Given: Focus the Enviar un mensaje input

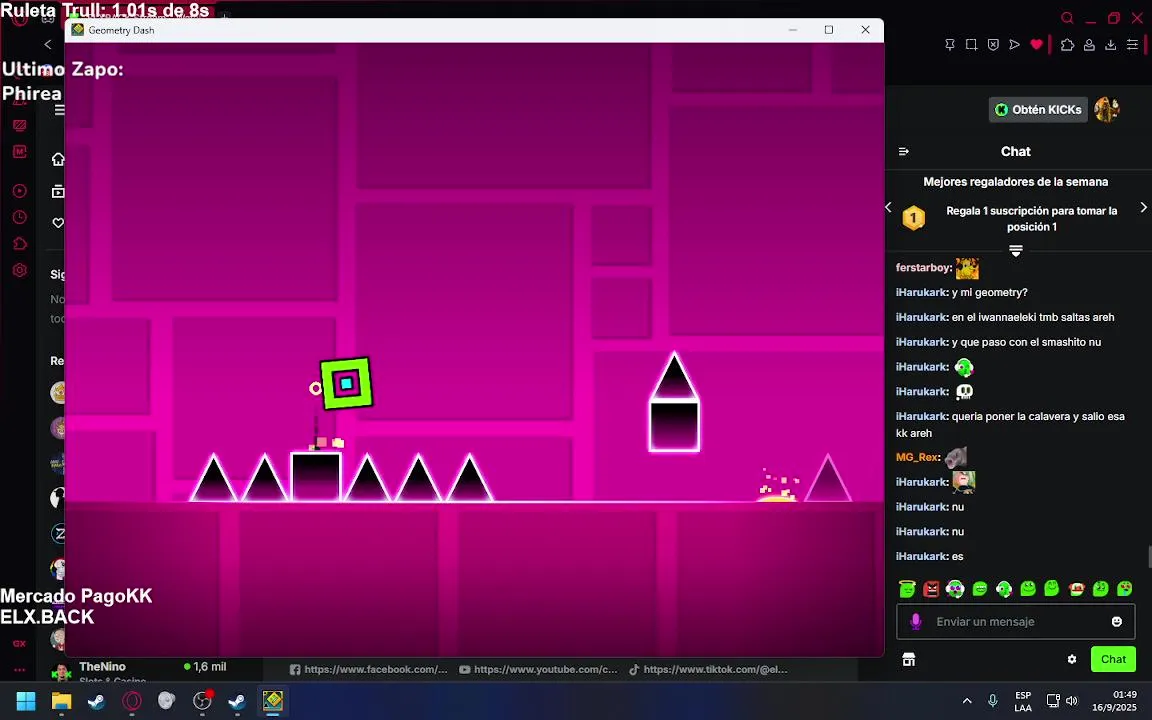Looking at the screenshot, I should 1015,622.
